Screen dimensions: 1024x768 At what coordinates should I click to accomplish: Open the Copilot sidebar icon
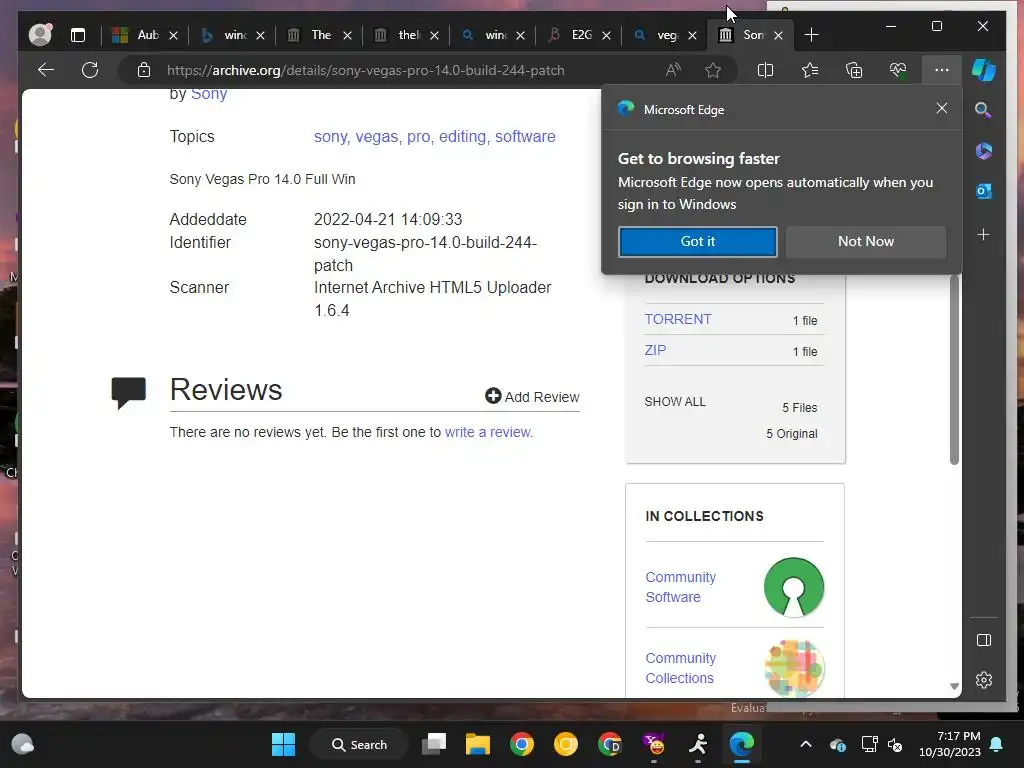[x=984, y=70]
